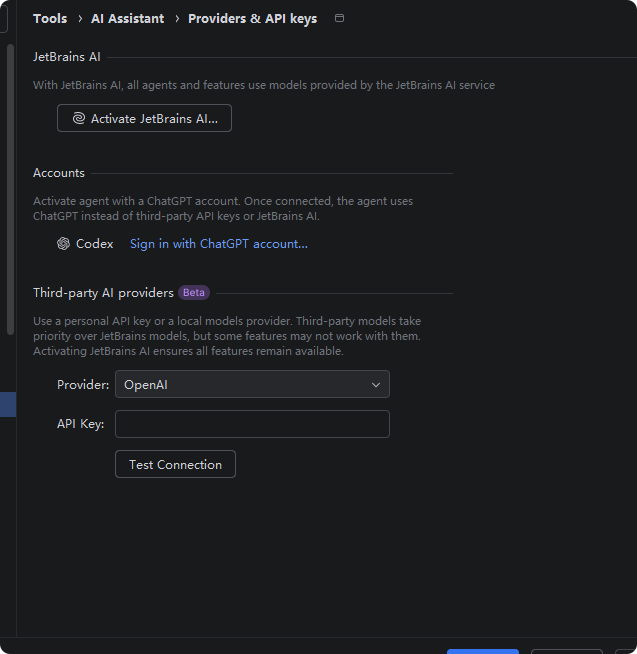The height and width of the screenshot is (654, 637).
Task: Click the Test Connection button
Action: tap(175, 464)
